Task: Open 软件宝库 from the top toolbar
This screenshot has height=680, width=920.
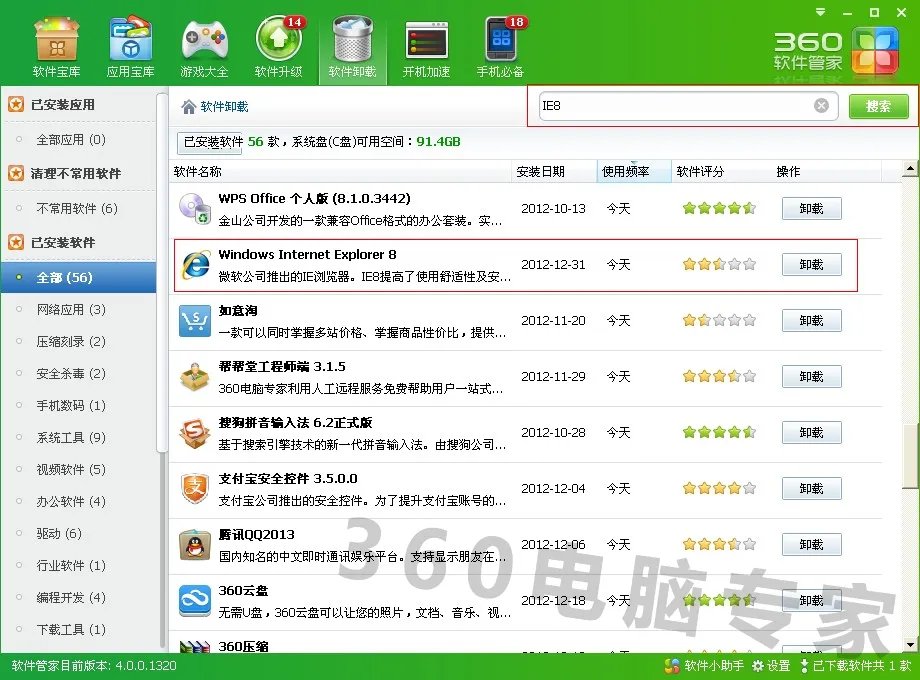Action: 56,44
